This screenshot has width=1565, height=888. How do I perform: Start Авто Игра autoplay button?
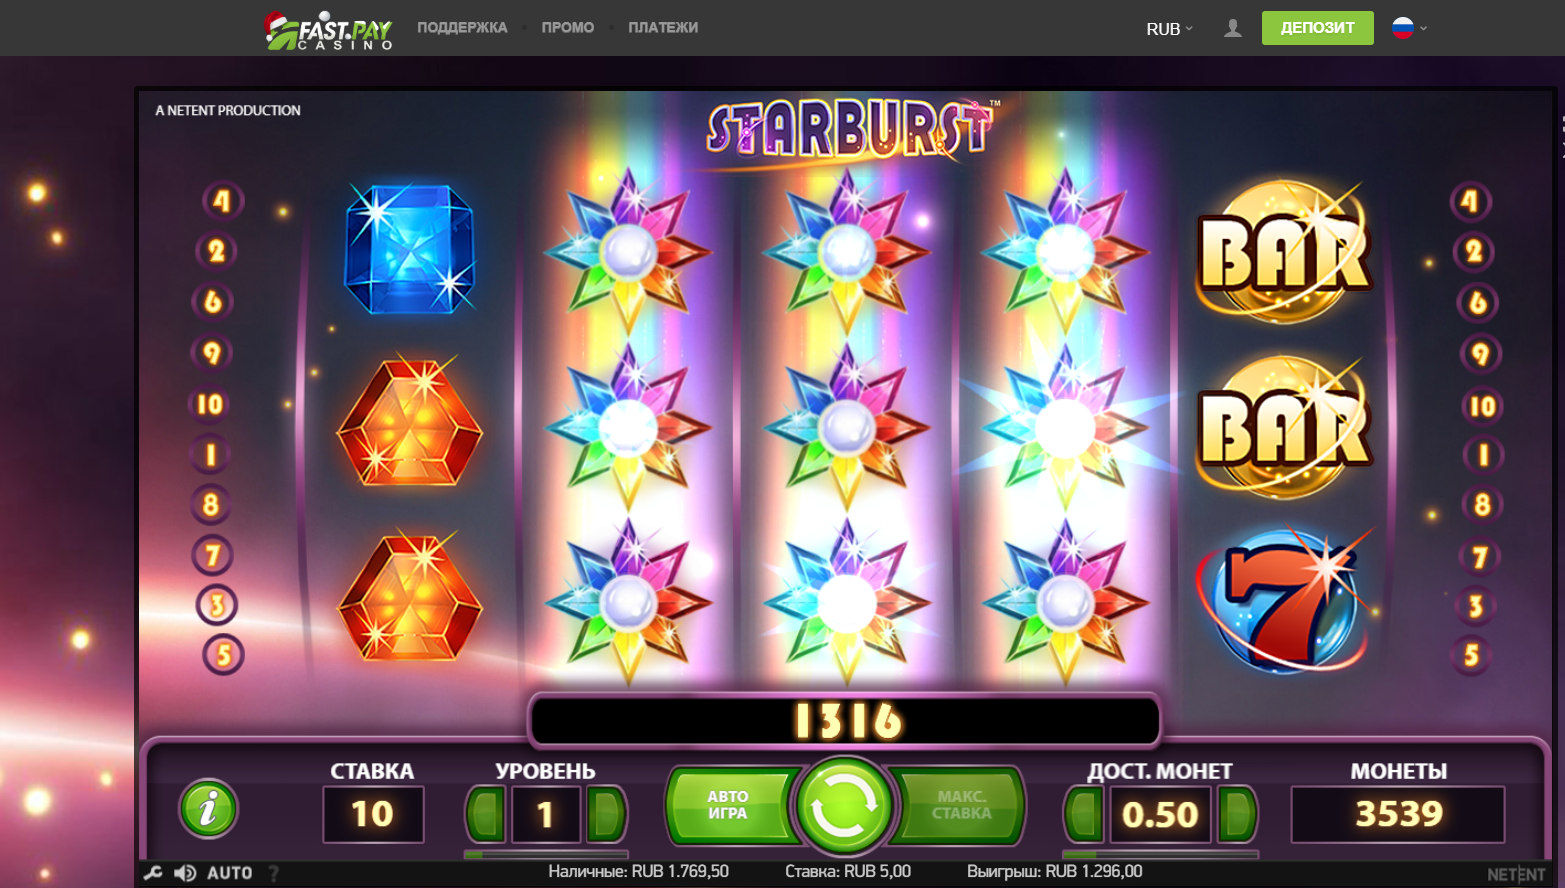[730, 805]
